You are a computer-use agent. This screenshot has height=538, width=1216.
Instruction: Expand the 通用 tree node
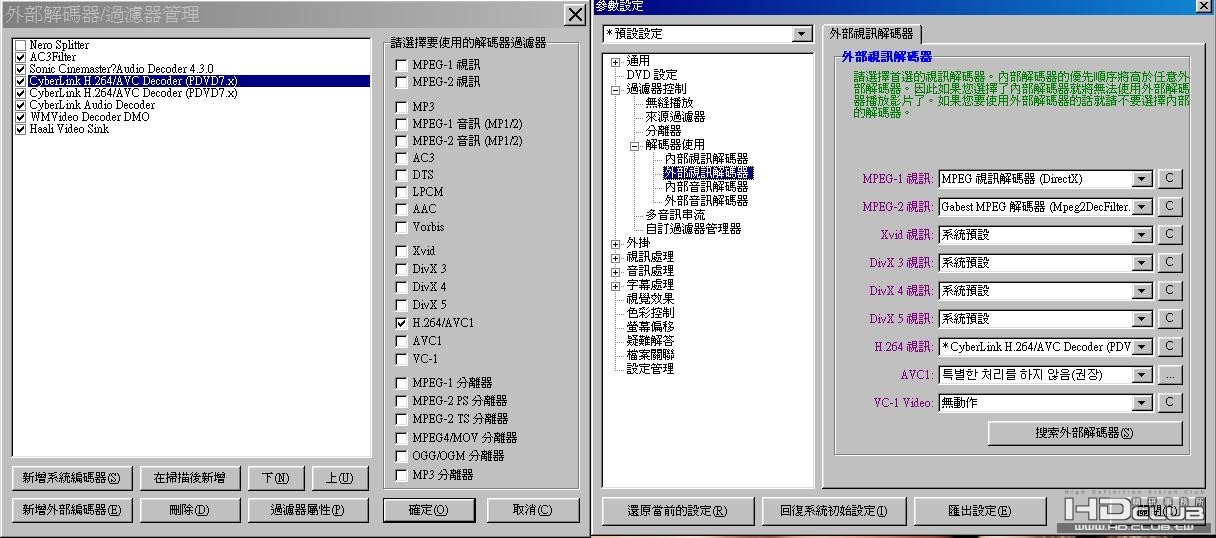coord(616,62)
